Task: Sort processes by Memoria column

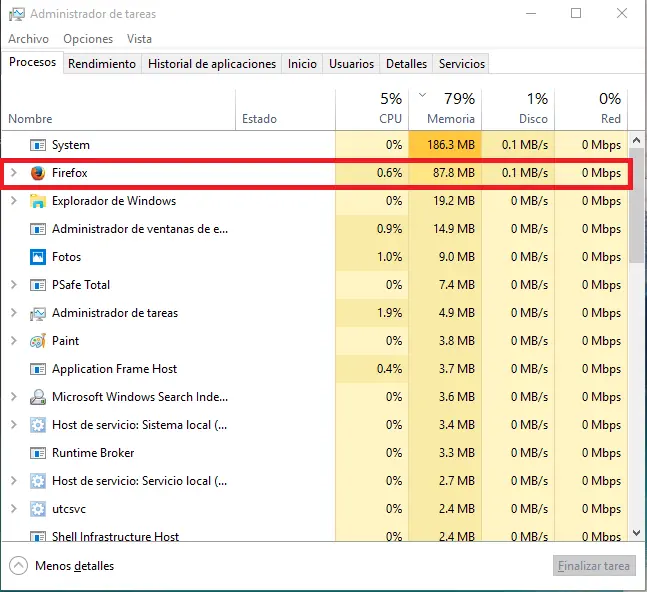Action: click(445, 110)
